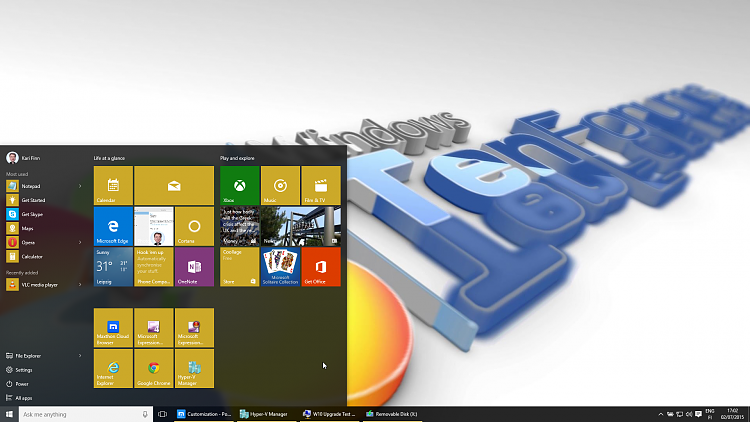Open the volume control in system tray
The height and width of the screenshot is (422, 750).
point(689,414)
